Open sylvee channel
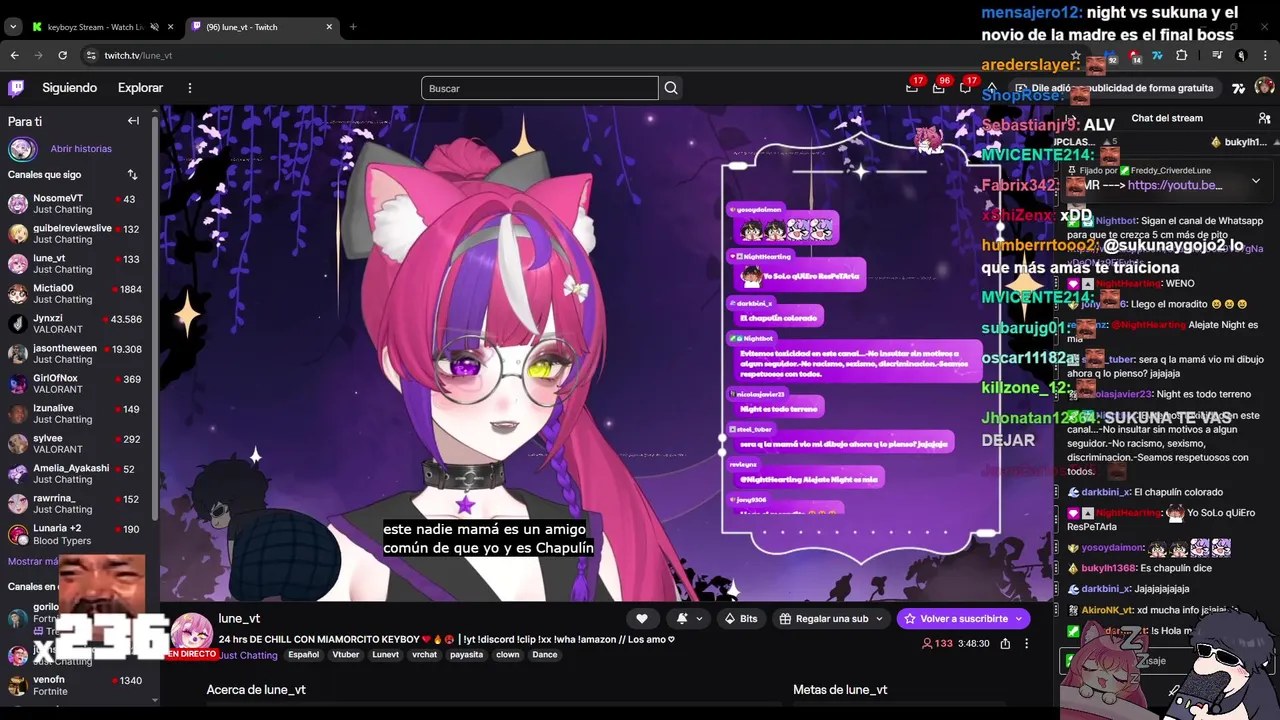 click(x=76, y=444)
